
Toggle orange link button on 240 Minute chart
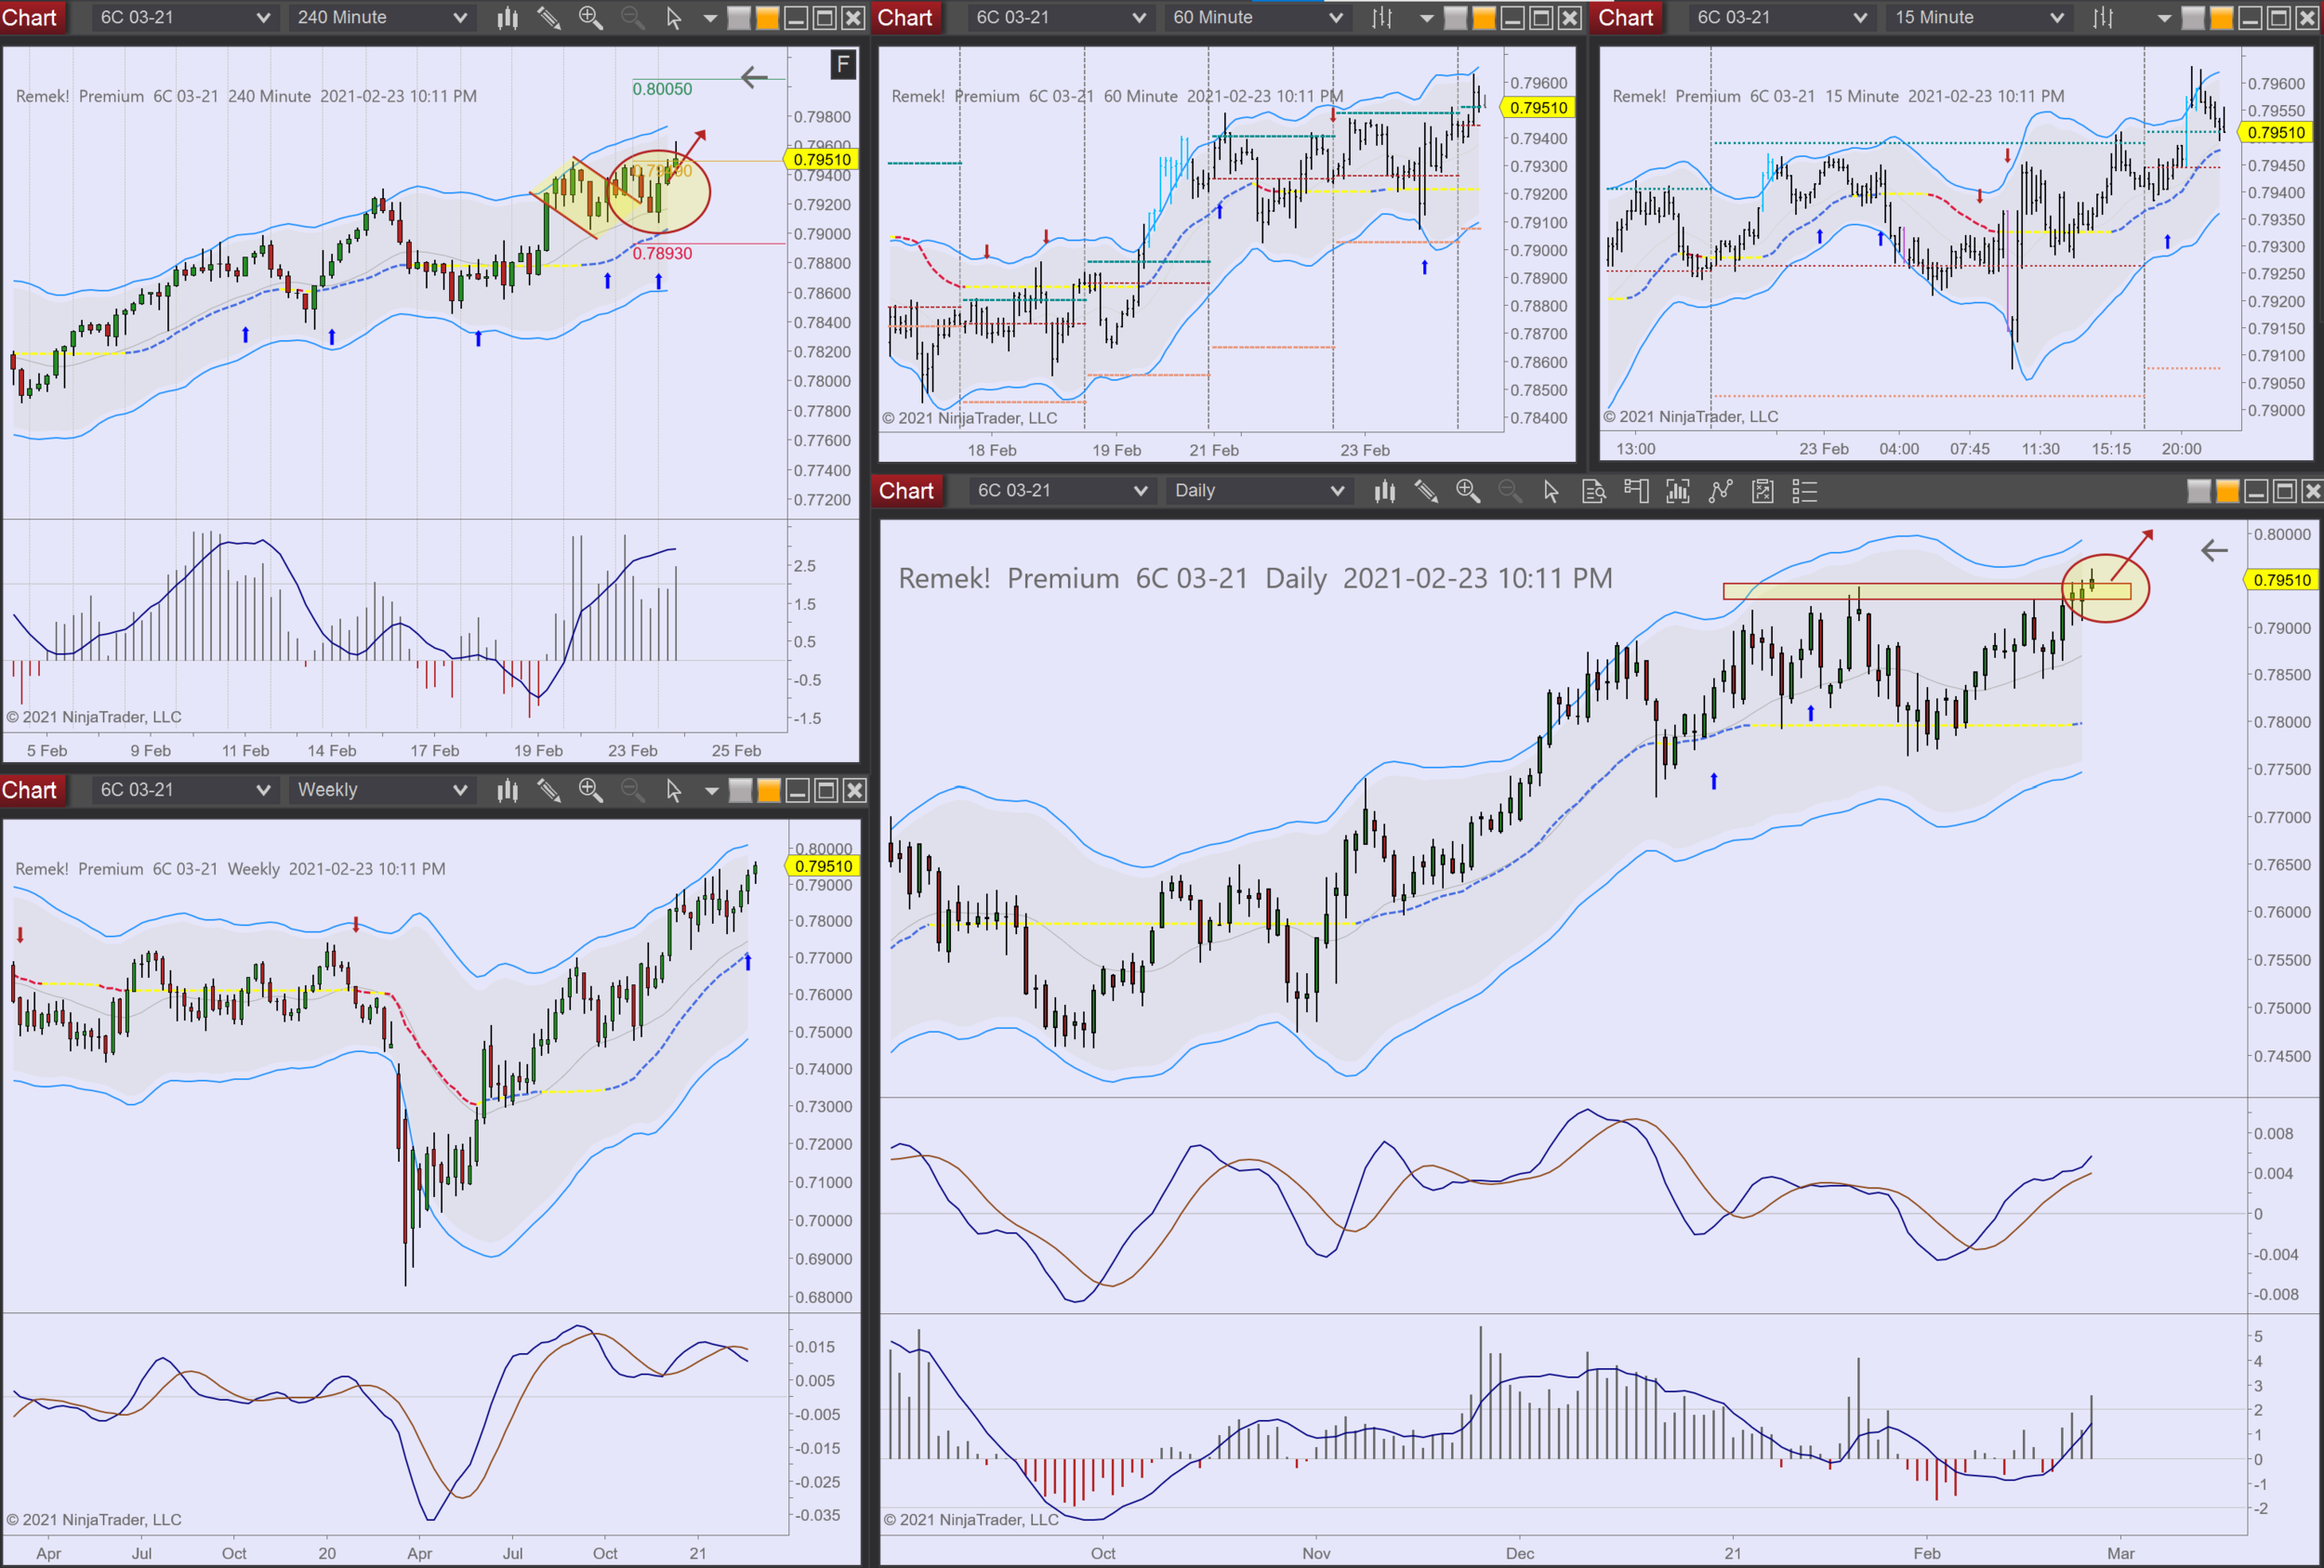[767, 18]
